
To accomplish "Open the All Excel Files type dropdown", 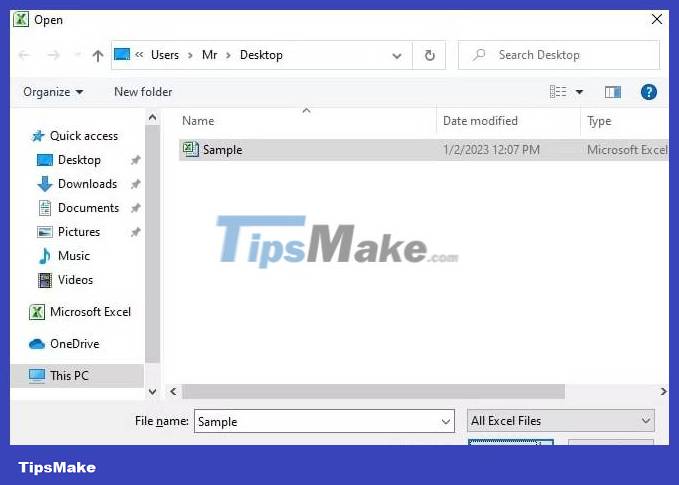I will click(561, 420).
